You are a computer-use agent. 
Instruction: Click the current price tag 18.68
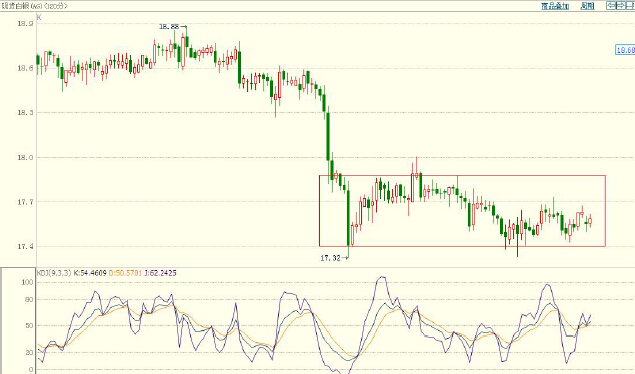click(x=625, y=50)
